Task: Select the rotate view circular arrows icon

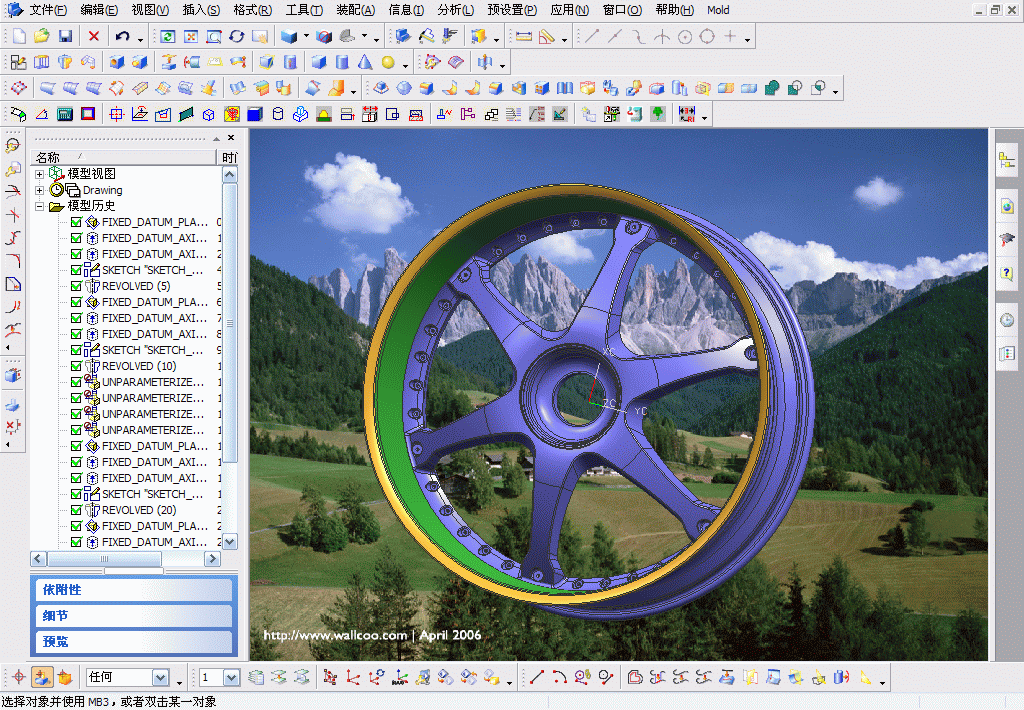Action: point(236,37)
